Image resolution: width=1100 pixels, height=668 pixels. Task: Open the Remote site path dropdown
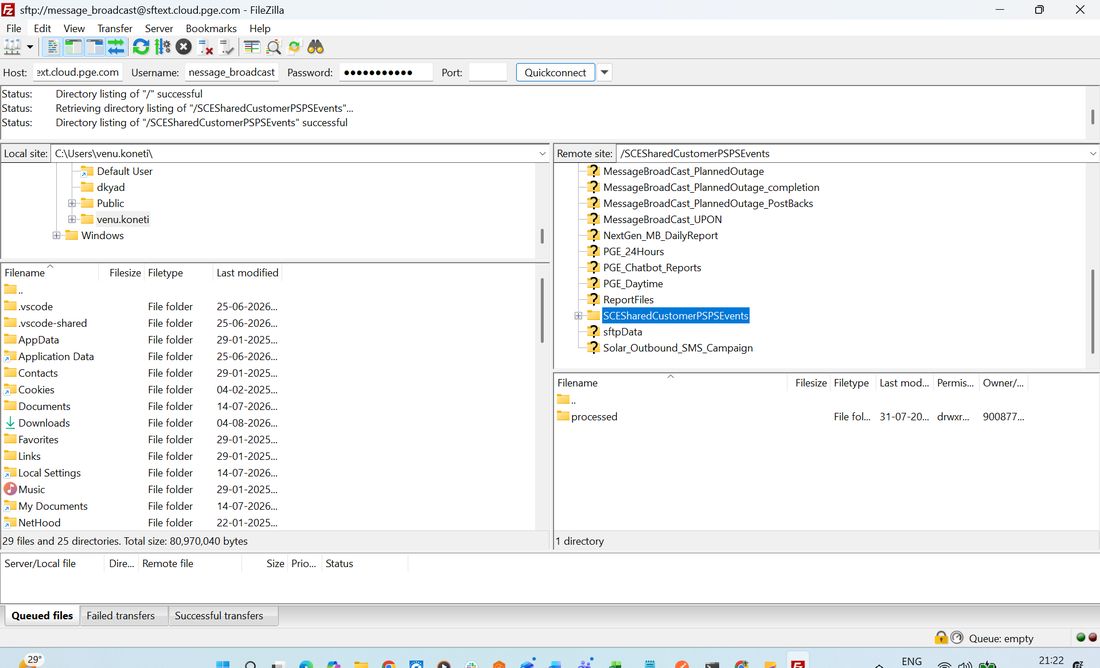1092,153
